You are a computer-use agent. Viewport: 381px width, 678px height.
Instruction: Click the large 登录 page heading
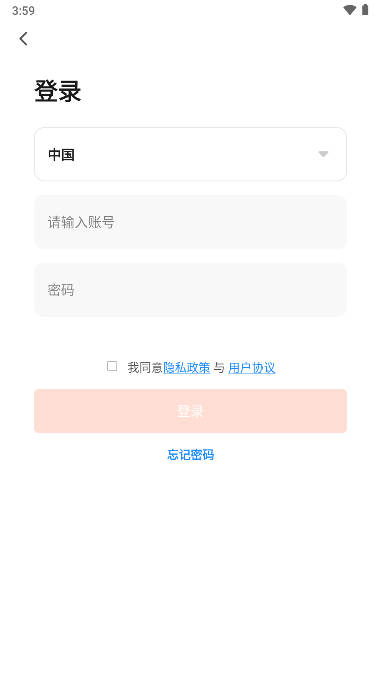coord(58,91)
